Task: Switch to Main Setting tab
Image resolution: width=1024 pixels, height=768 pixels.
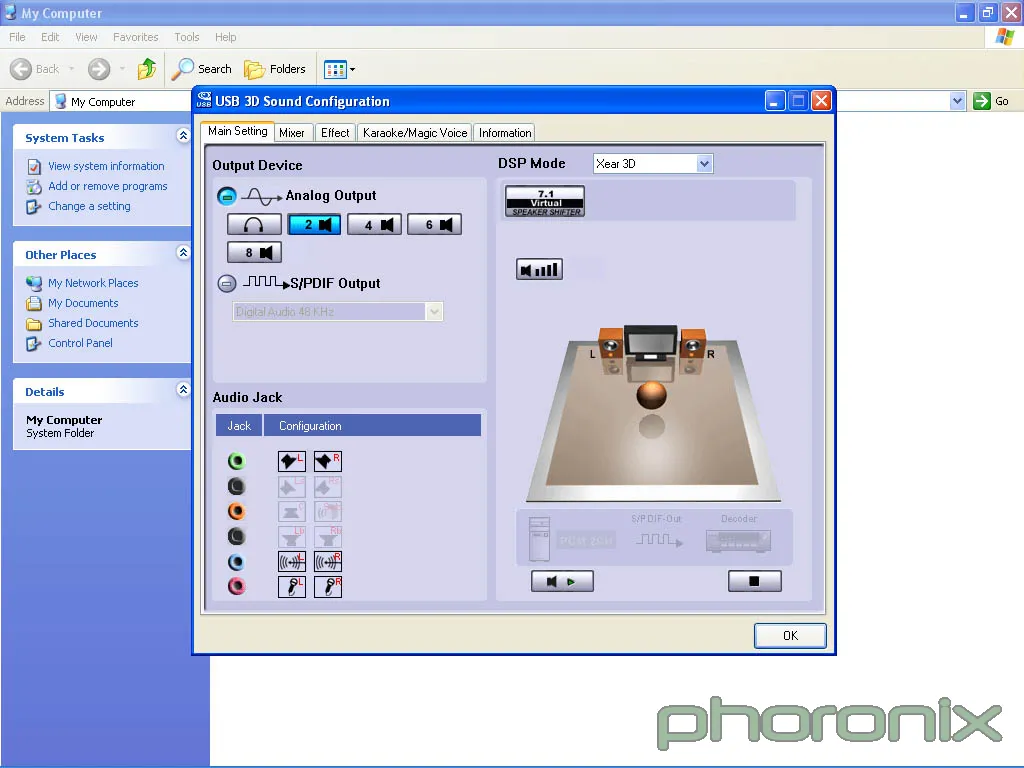Action: coord(238,131)
